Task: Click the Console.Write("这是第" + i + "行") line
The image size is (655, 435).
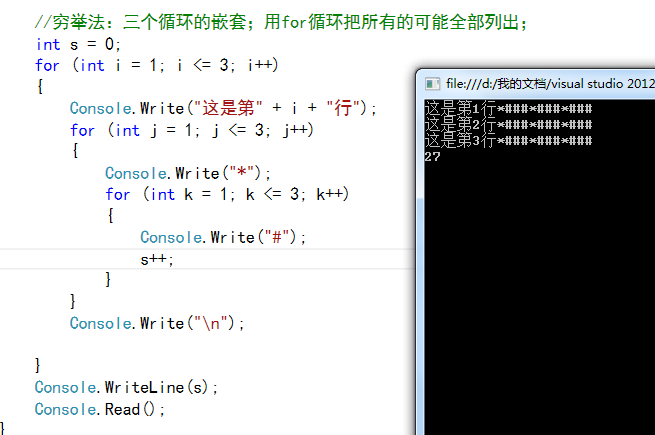Action: pos(223,108)
